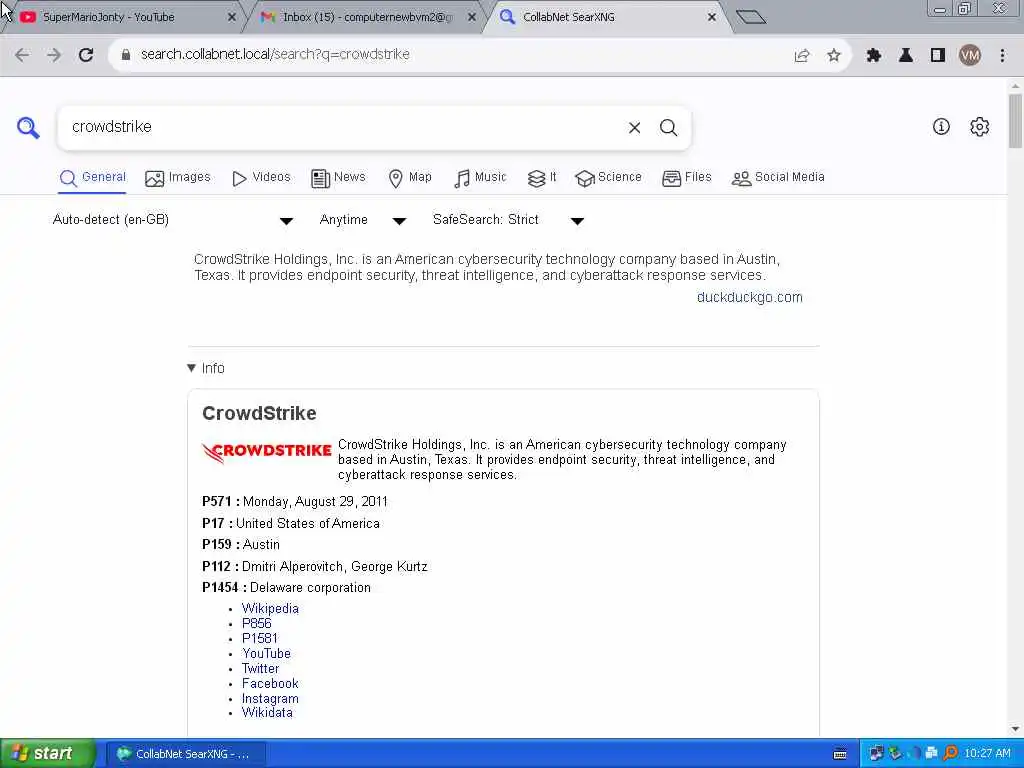This screenshot has width=1024, height=768.
Task: Select the Science search category
Action: click(609, 178)
